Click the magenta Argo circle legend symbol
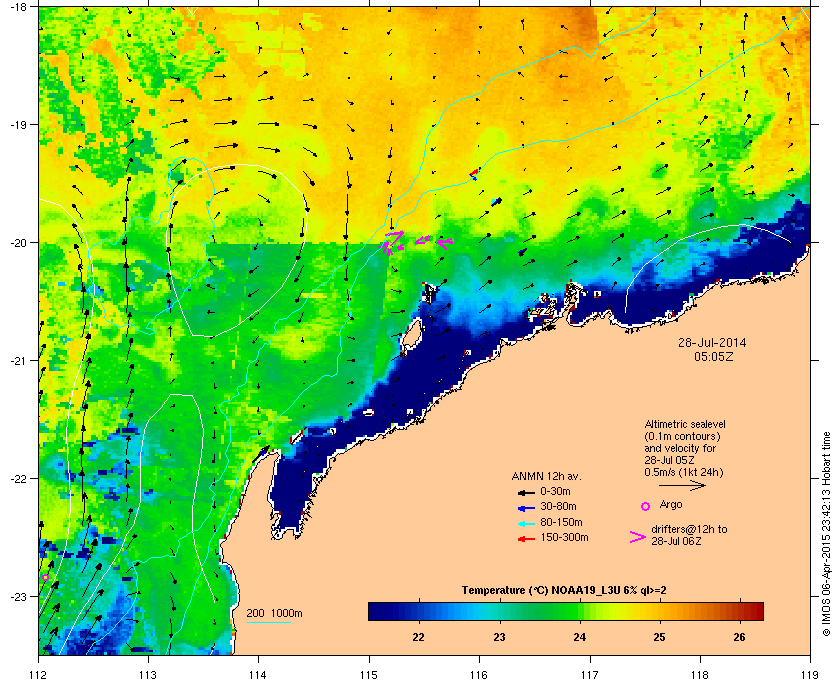840x680 pixels. [646, 506]
